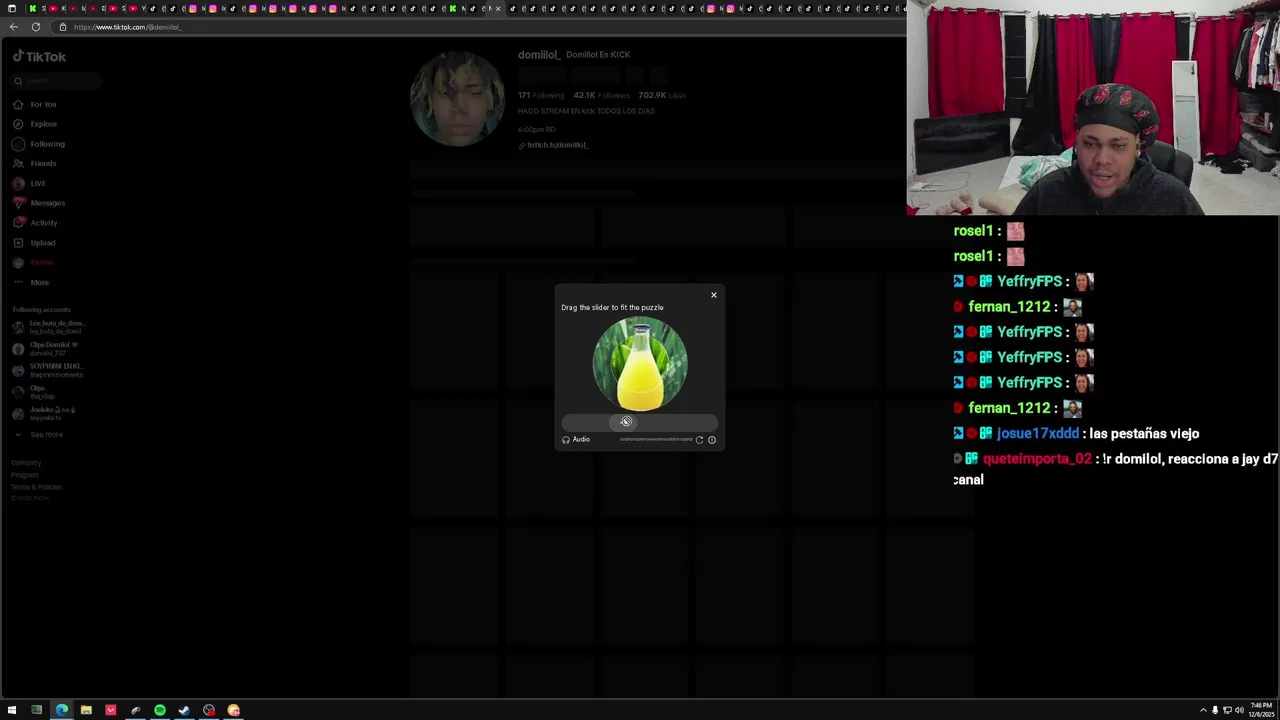Open soyjoelsito following account
Screen dimensions: 1280x720
(44, 413)
